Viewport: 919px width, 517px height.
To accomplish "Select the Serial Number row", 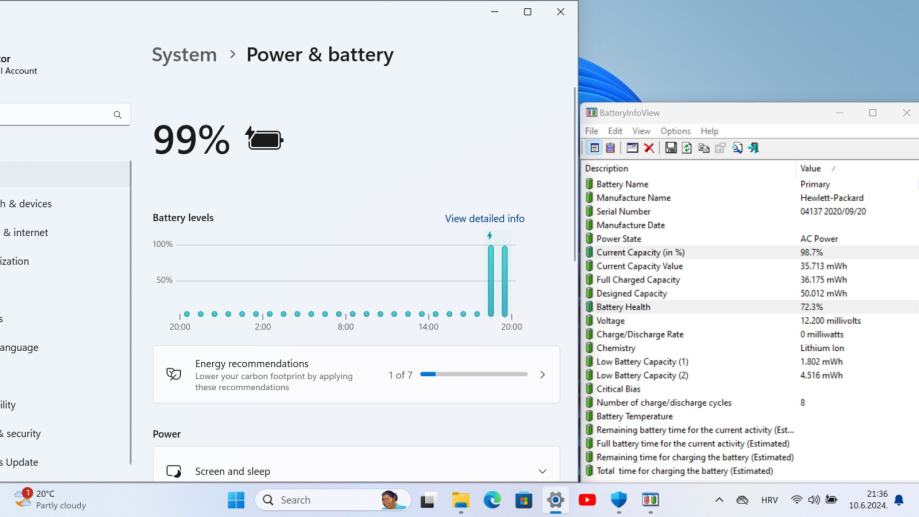I will 750,211.
